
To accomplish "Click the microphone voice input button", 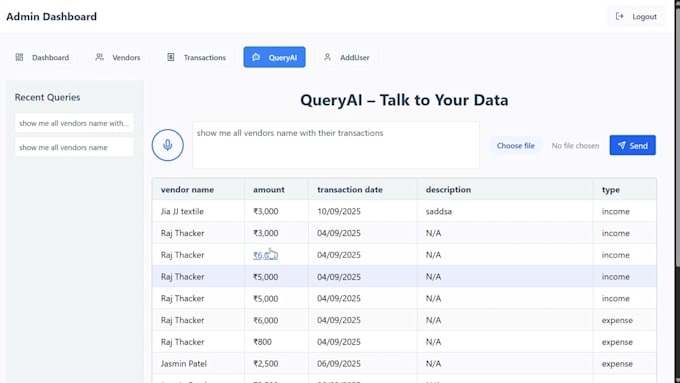I will [x=167, y=145].
